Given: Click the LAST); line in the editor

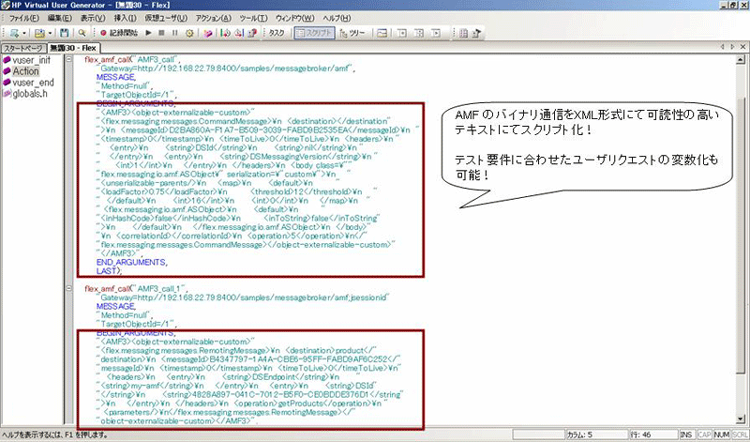Looking at the screenshot, I should click(109, 271).
